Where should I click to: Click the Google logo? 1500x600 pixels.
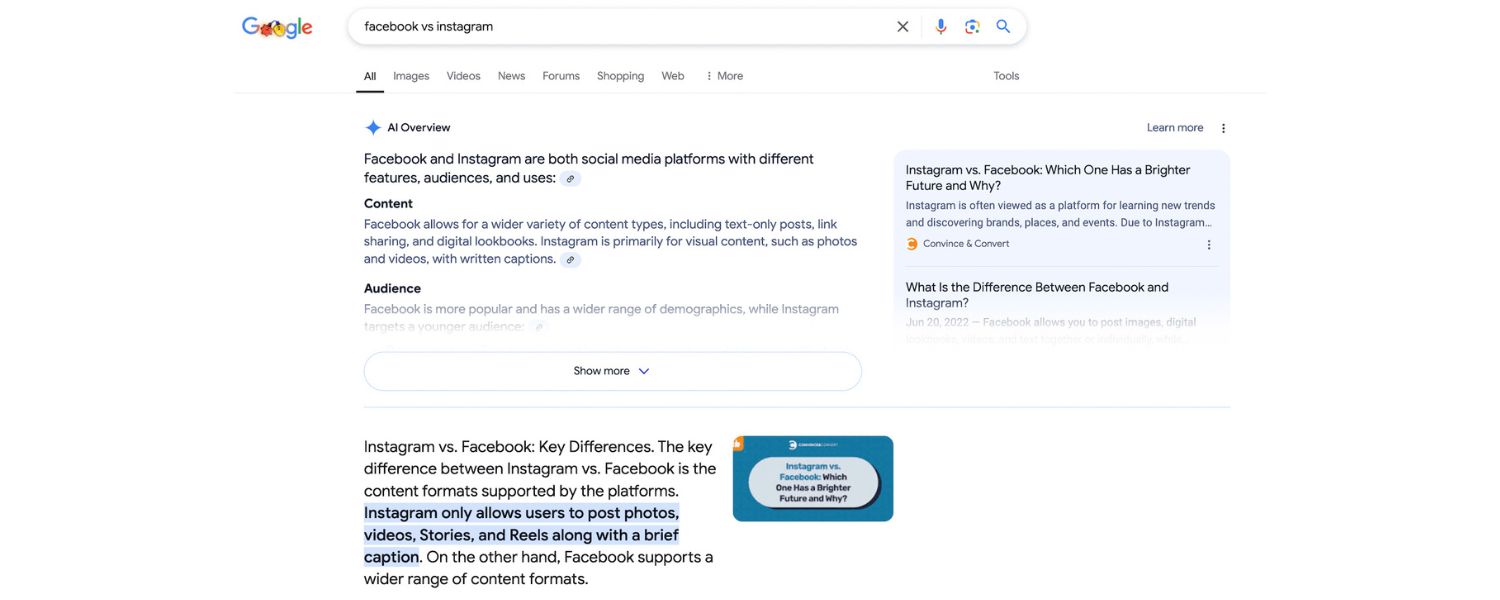tap(277, 26)
